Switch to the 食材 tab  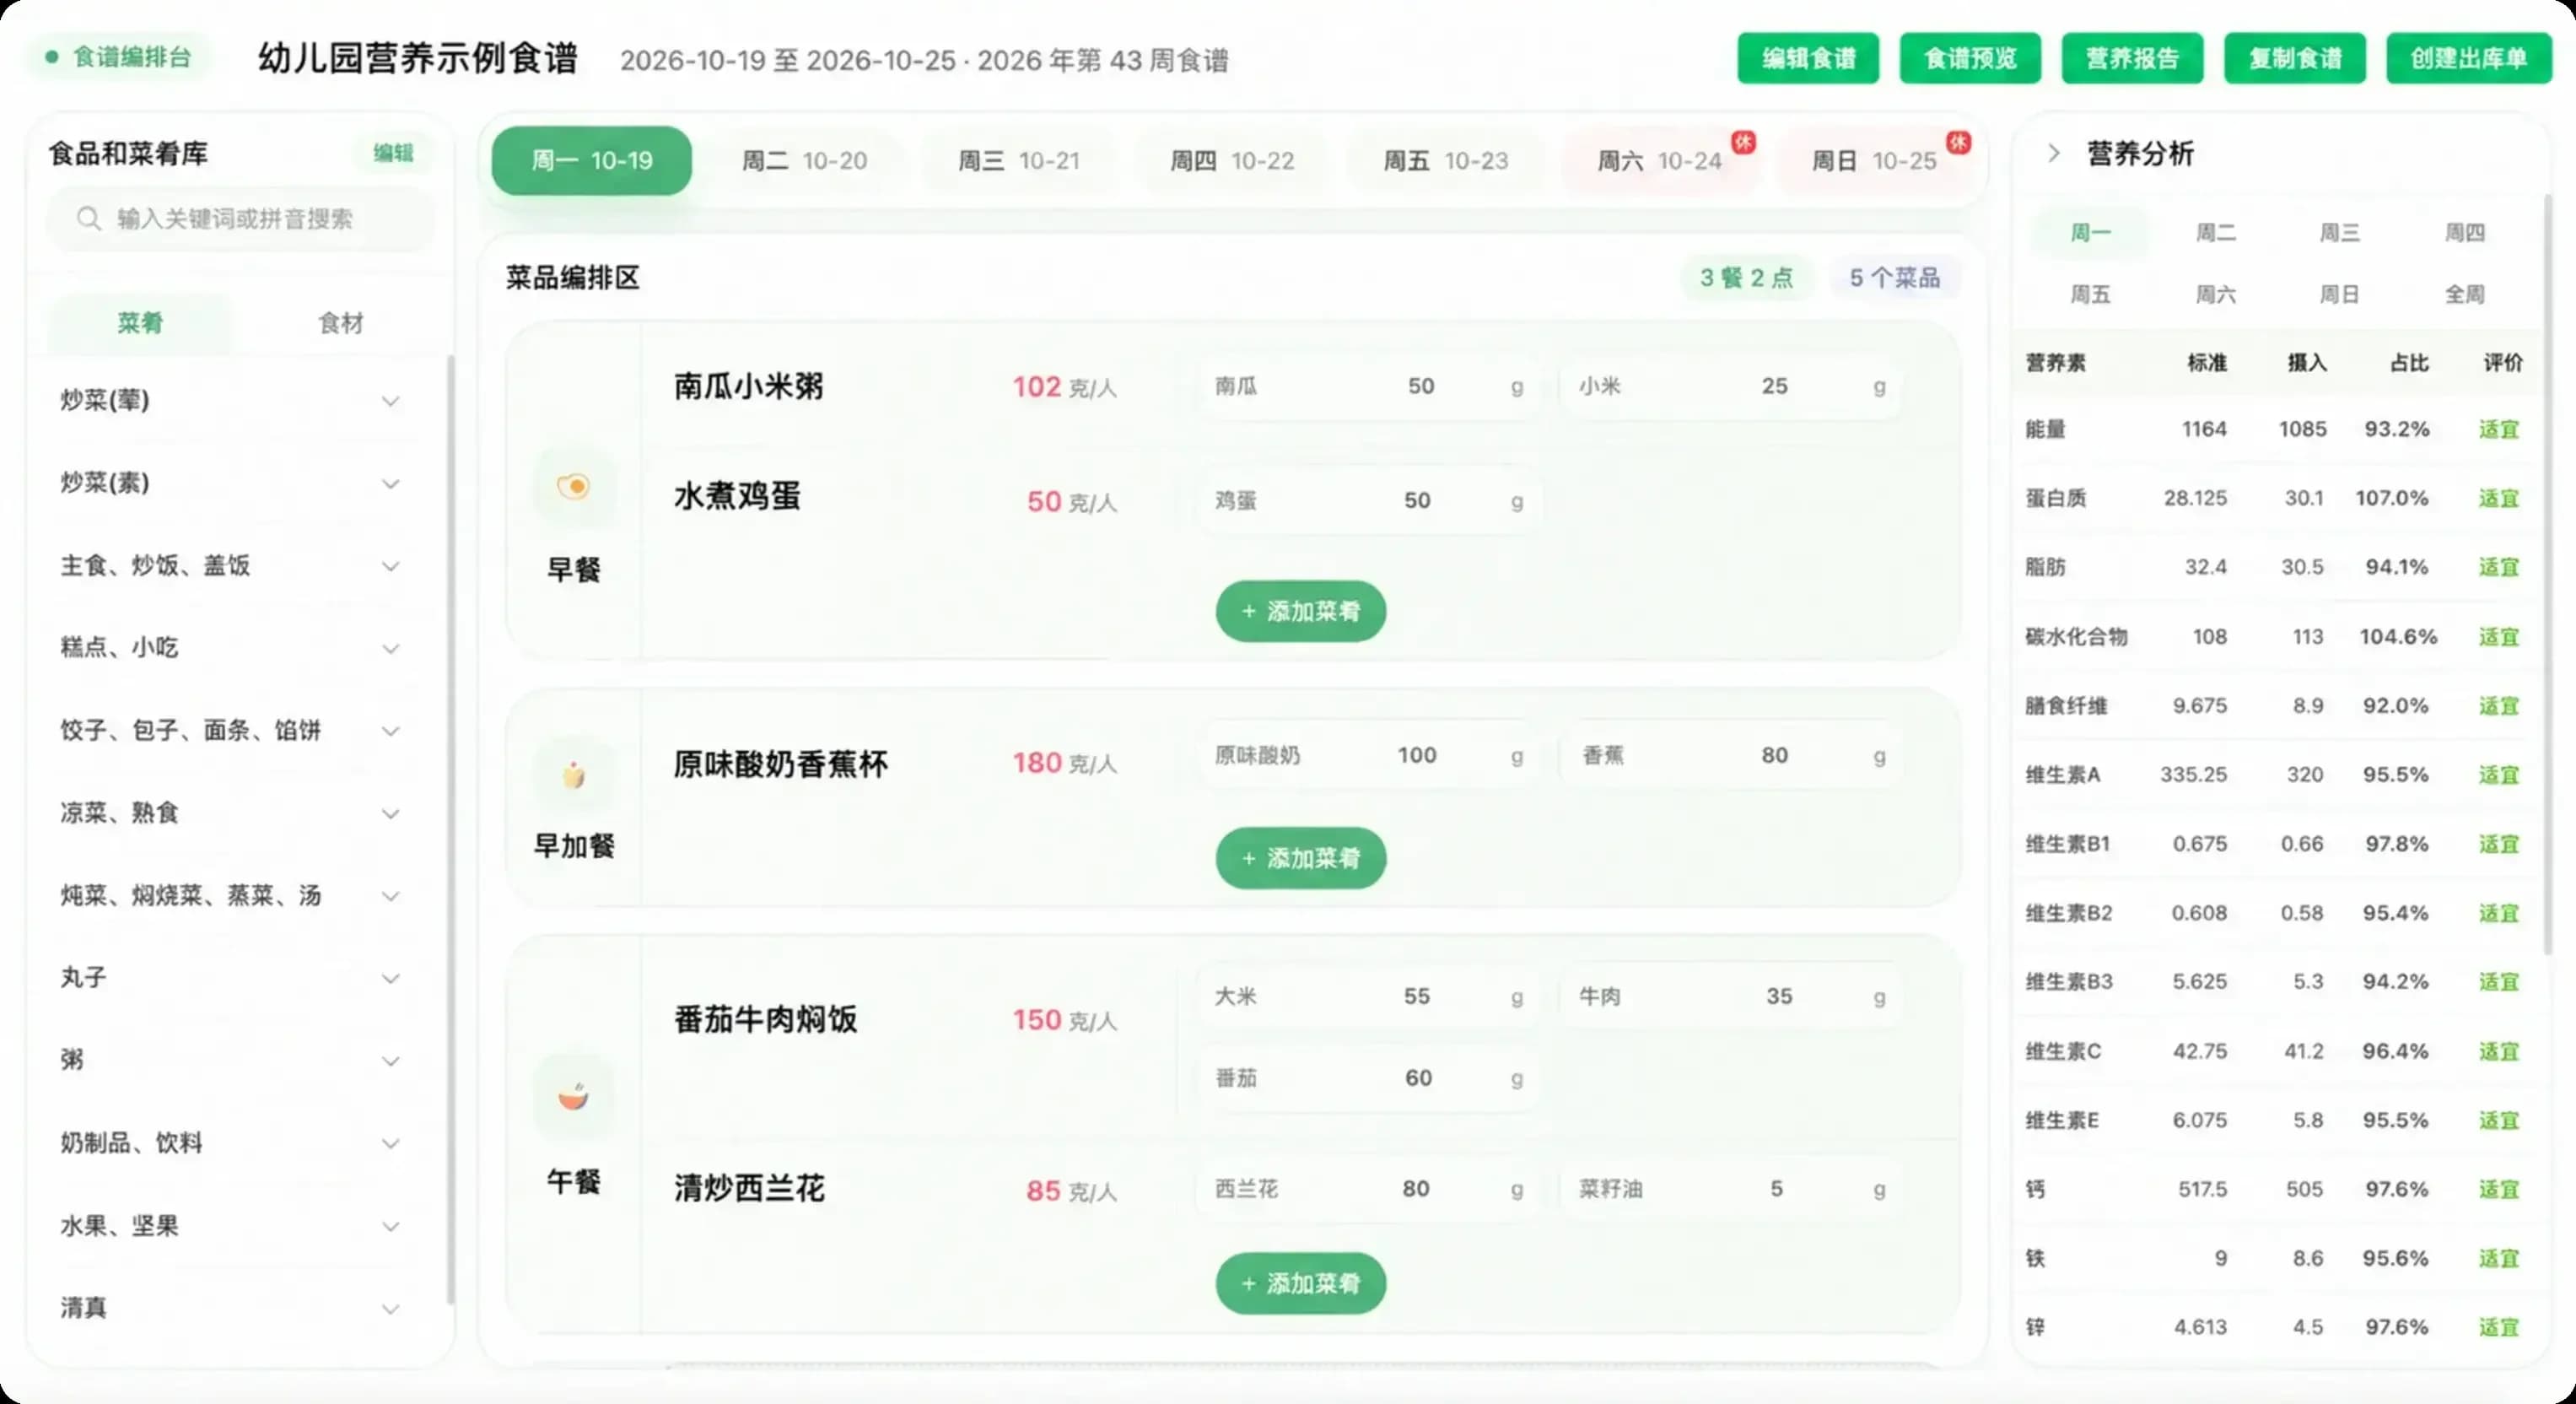(x=341, y=323)
